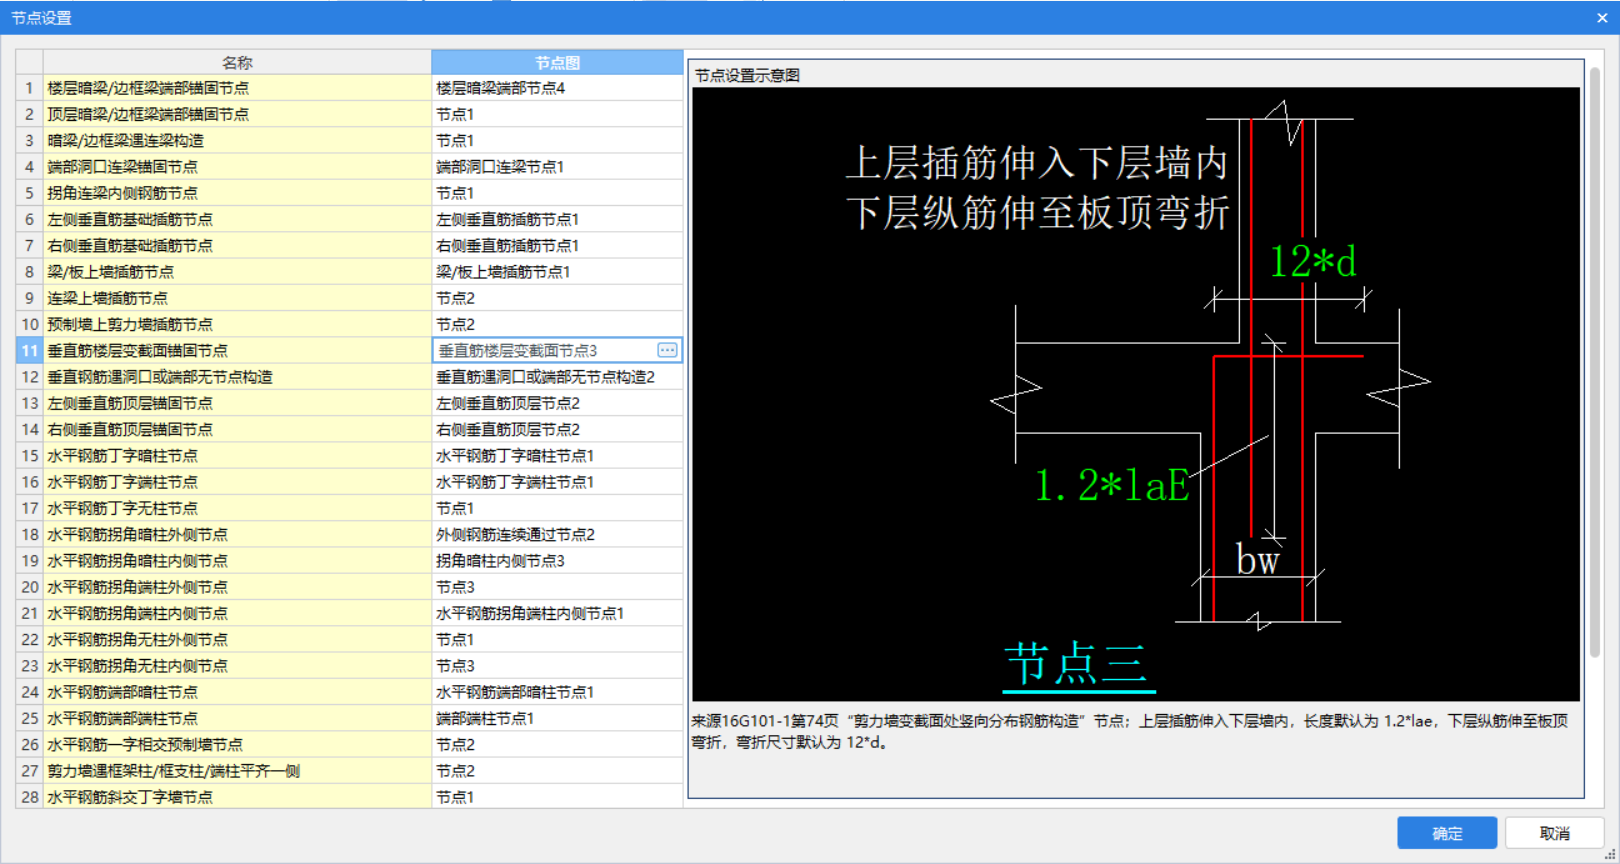Select row 水平钢筋拐角无柱外侧节点

point(237,639)
